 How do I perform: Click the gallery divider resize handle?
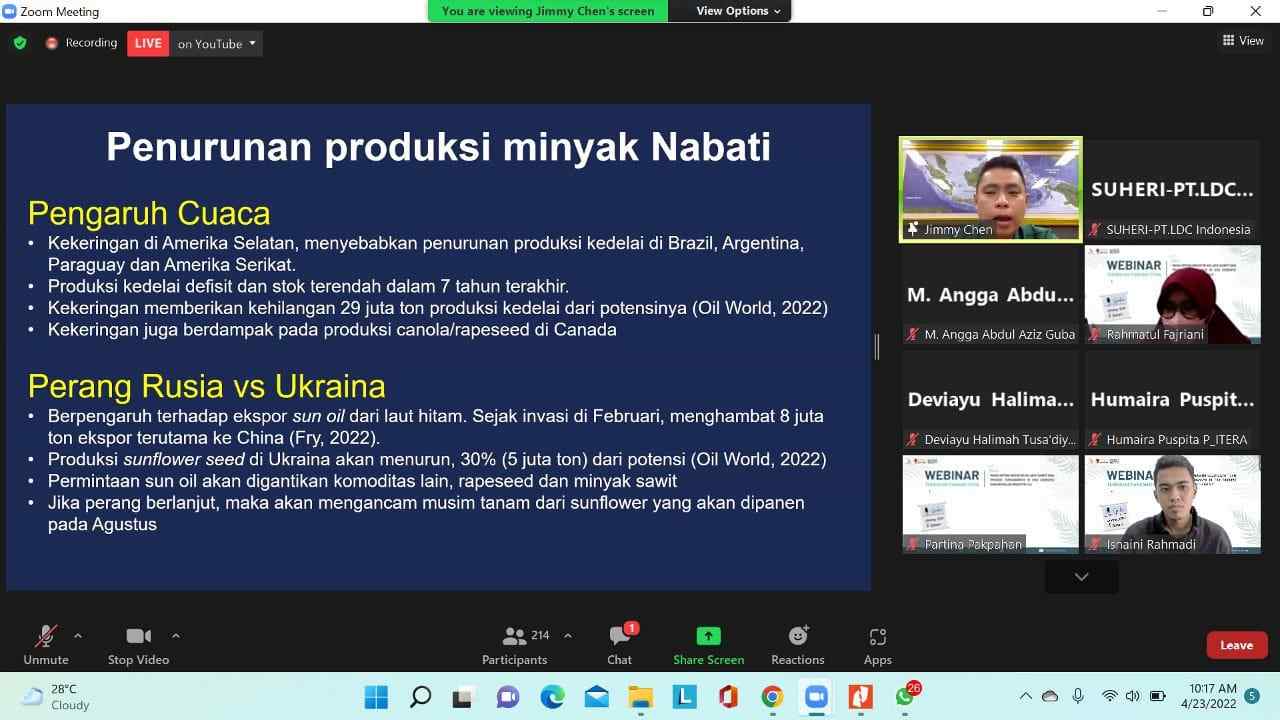point(877,346)
